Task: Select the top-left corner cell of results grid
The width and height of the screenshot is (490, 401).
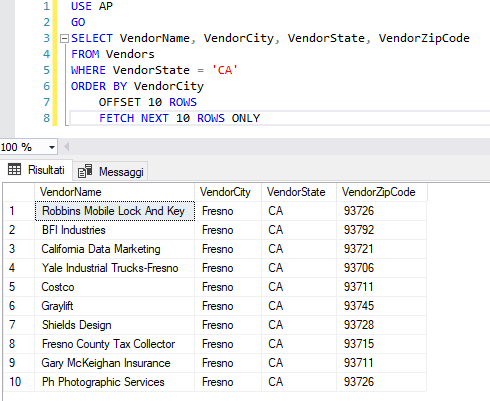Action: pos(19,192)
